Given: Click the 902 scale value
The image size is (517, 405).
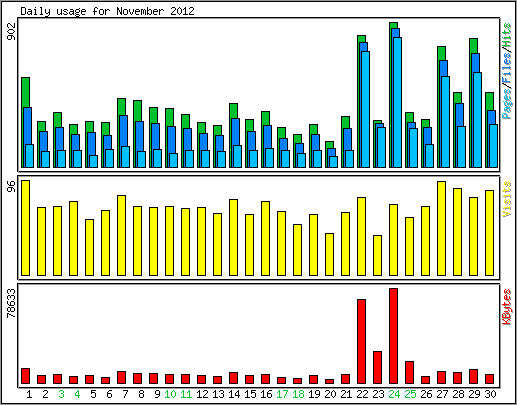Looking at the screenshot, I should [11, 31].
